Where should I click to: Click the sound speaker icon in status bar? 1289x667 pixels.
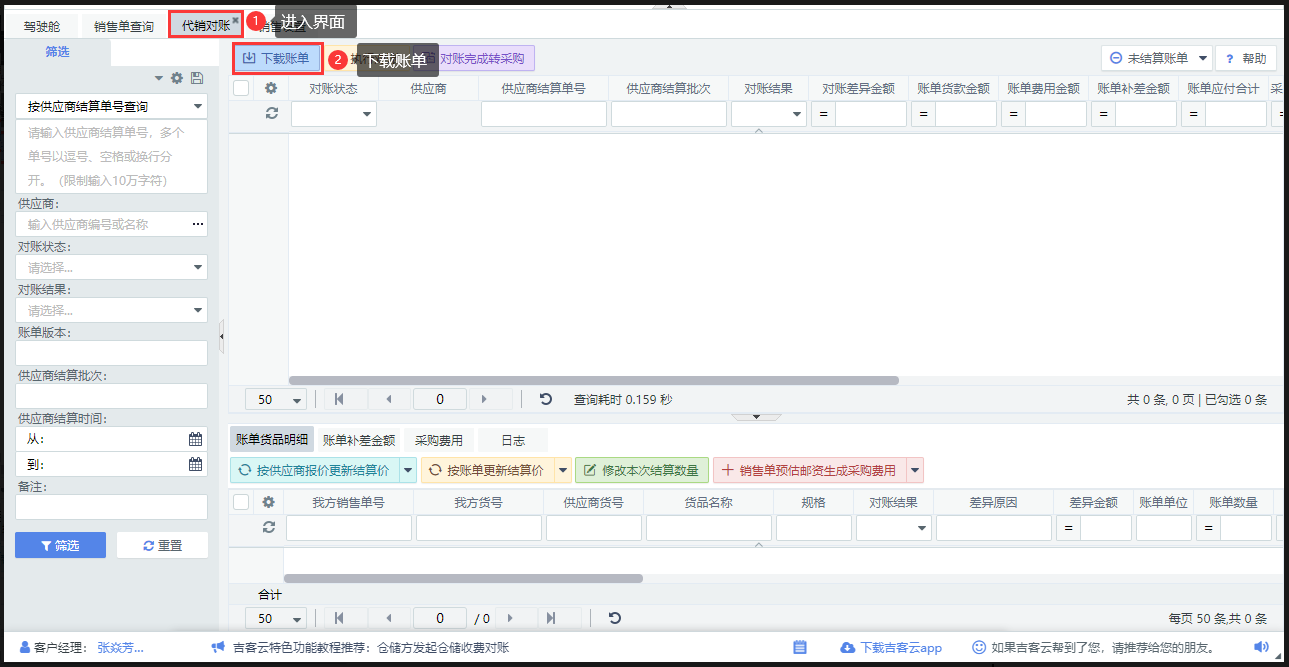[x=1260, y=647]
